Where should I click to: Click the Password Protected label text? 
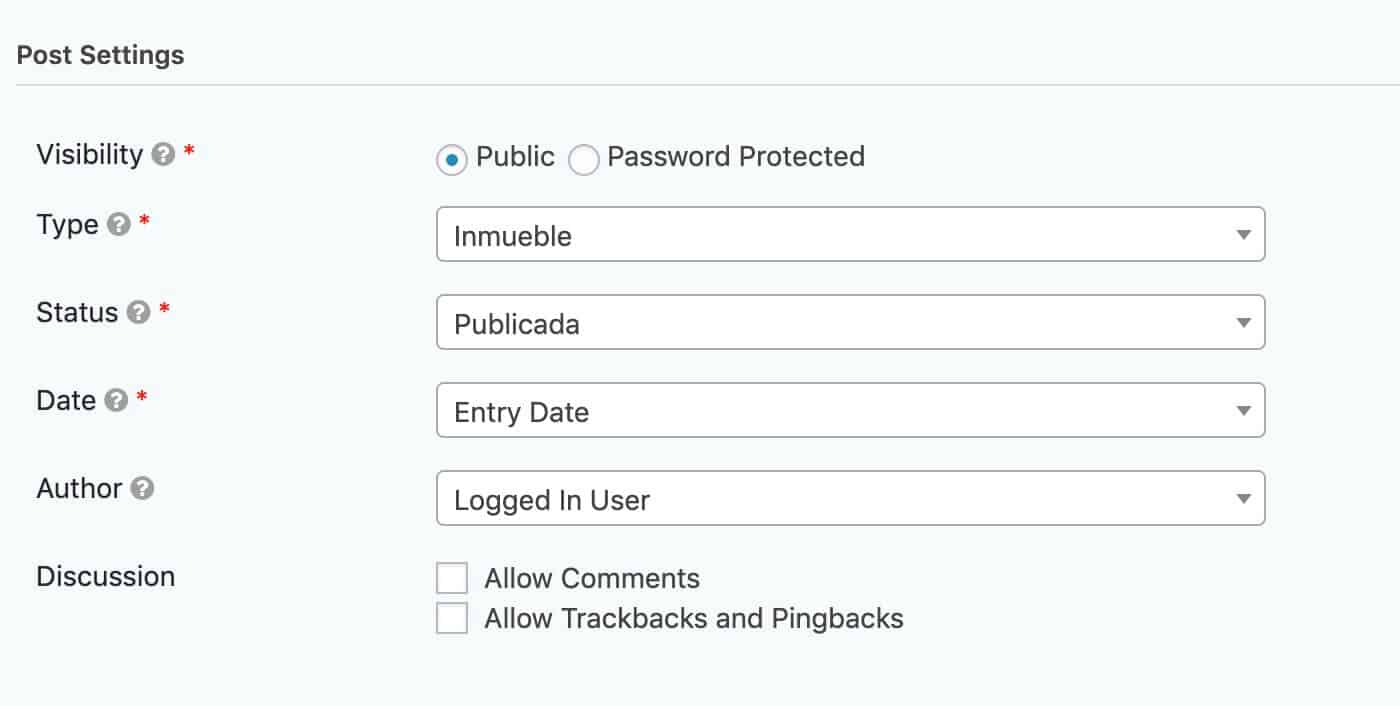coord(736,157)
